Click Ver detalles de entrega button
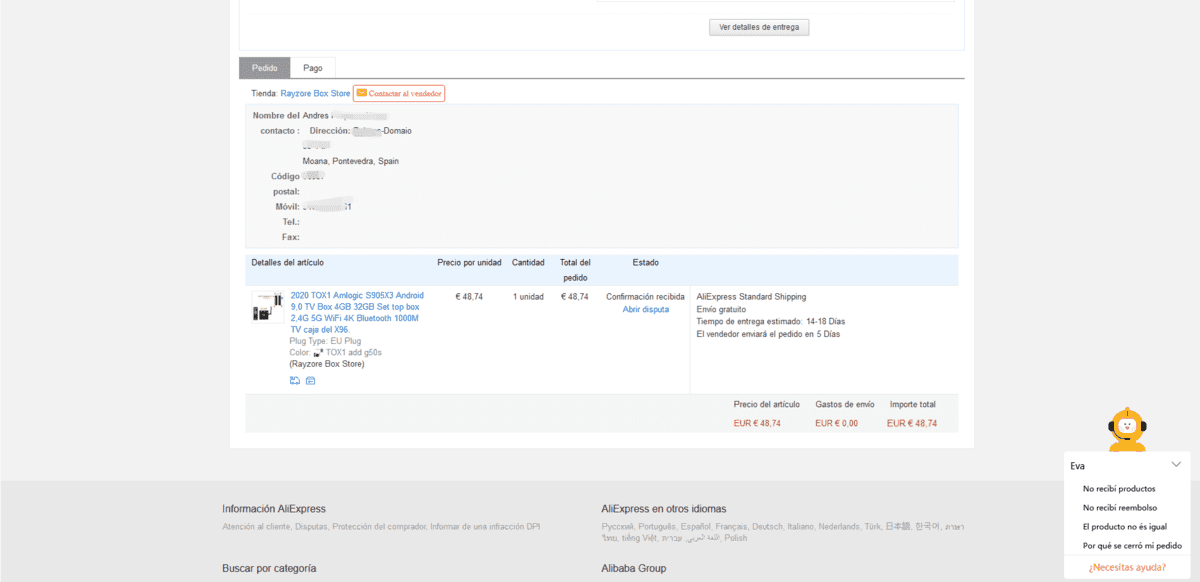1200x582 pixels. pos(759,27)
